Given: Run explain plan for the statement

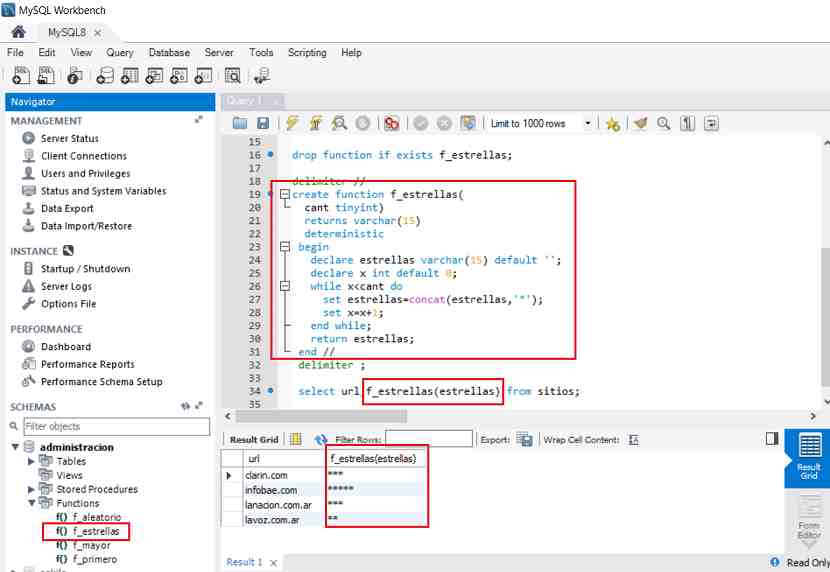Looking at the screenshot, I should pyautogui.click(x=339, y=123).
